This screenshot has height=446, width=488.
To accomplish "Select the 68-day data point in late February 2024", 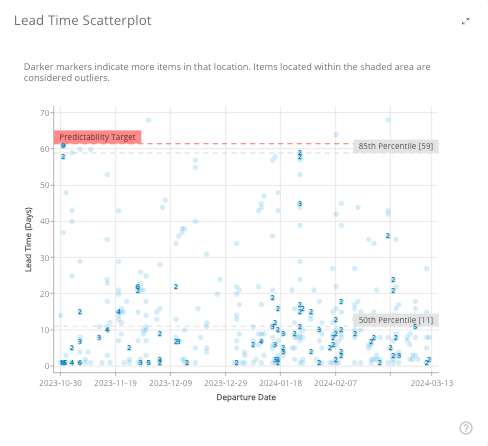I will pyautogui.click(x=388, y=120).
